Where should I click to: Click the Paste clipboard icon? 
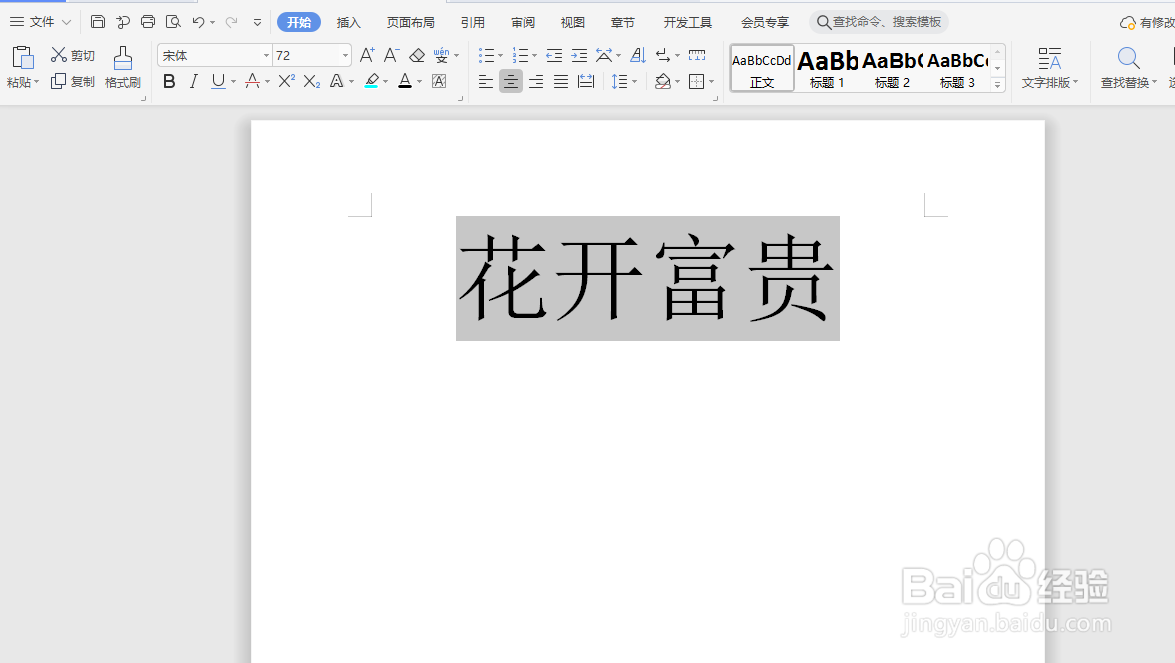(22, 58)
